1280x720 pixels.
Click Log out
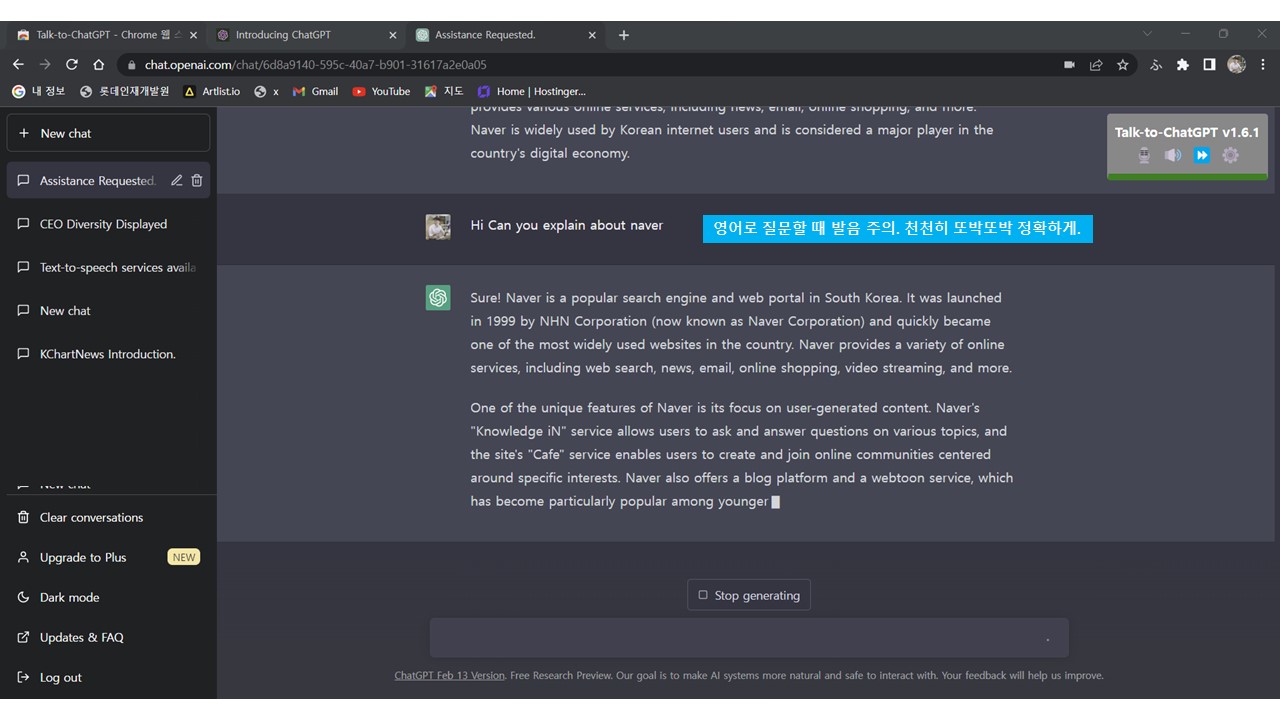(x=108, y=677)
